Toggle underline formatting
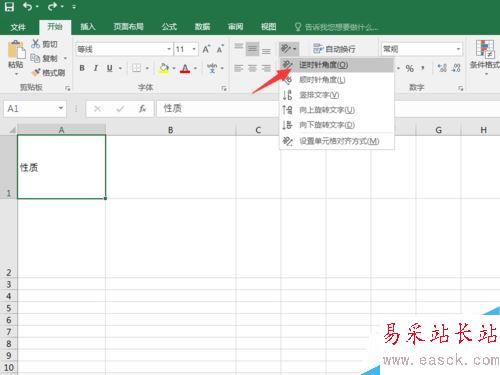Image resolution: width=500 pixels, height=375 pixels. [x=110, y=68]
